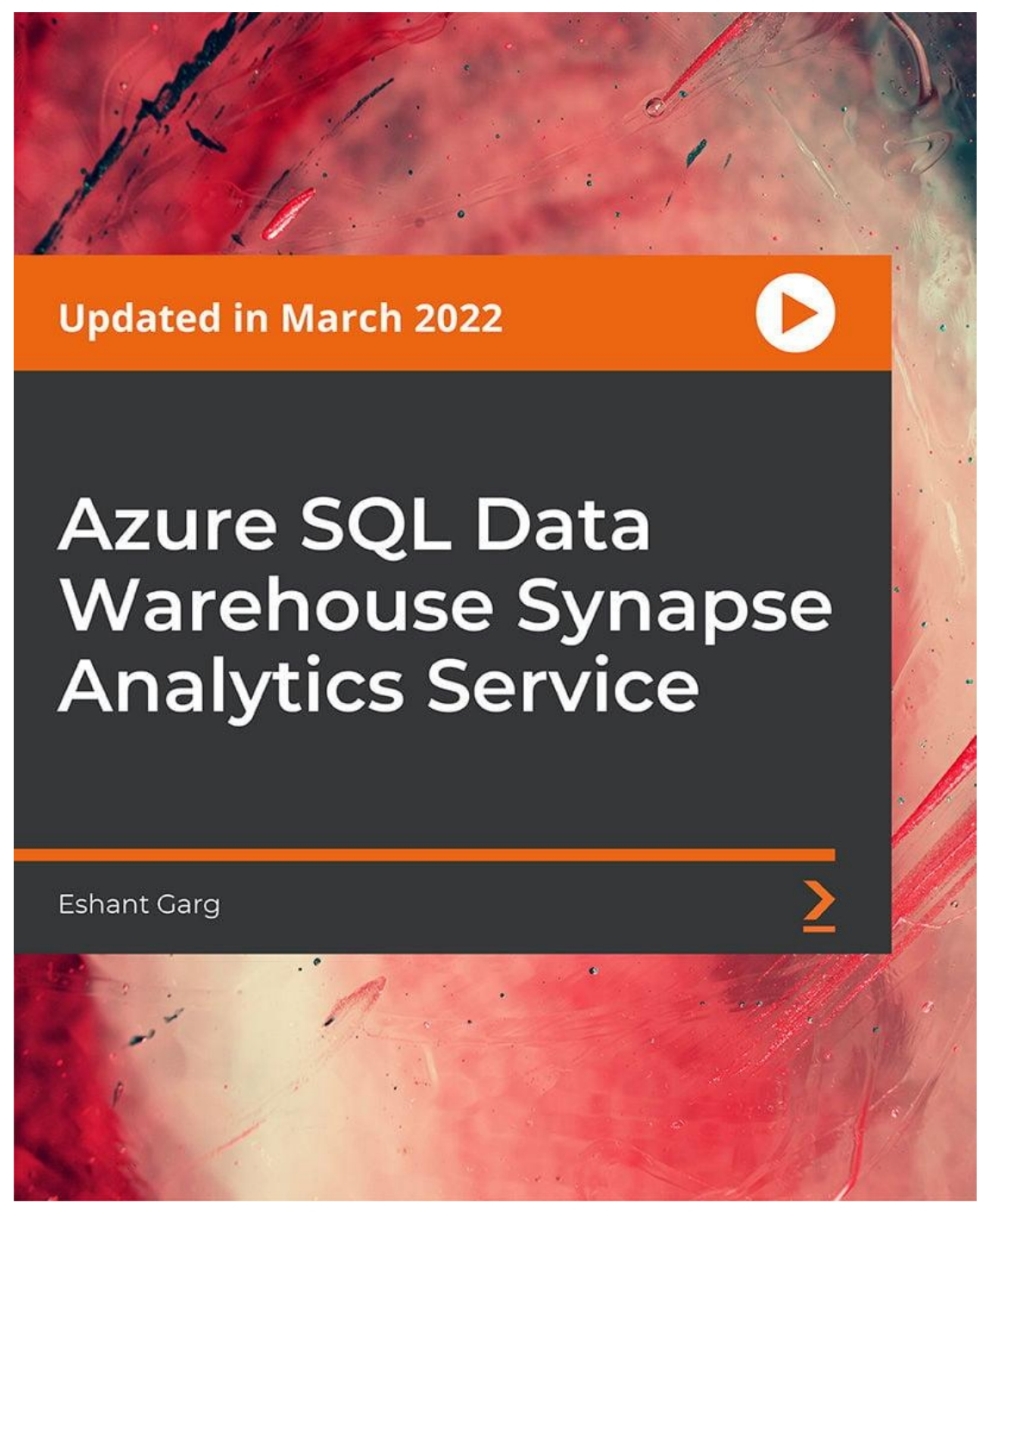Select the author name Eshant Garg
The image size is (1024, 1449).
coord(139,904)
